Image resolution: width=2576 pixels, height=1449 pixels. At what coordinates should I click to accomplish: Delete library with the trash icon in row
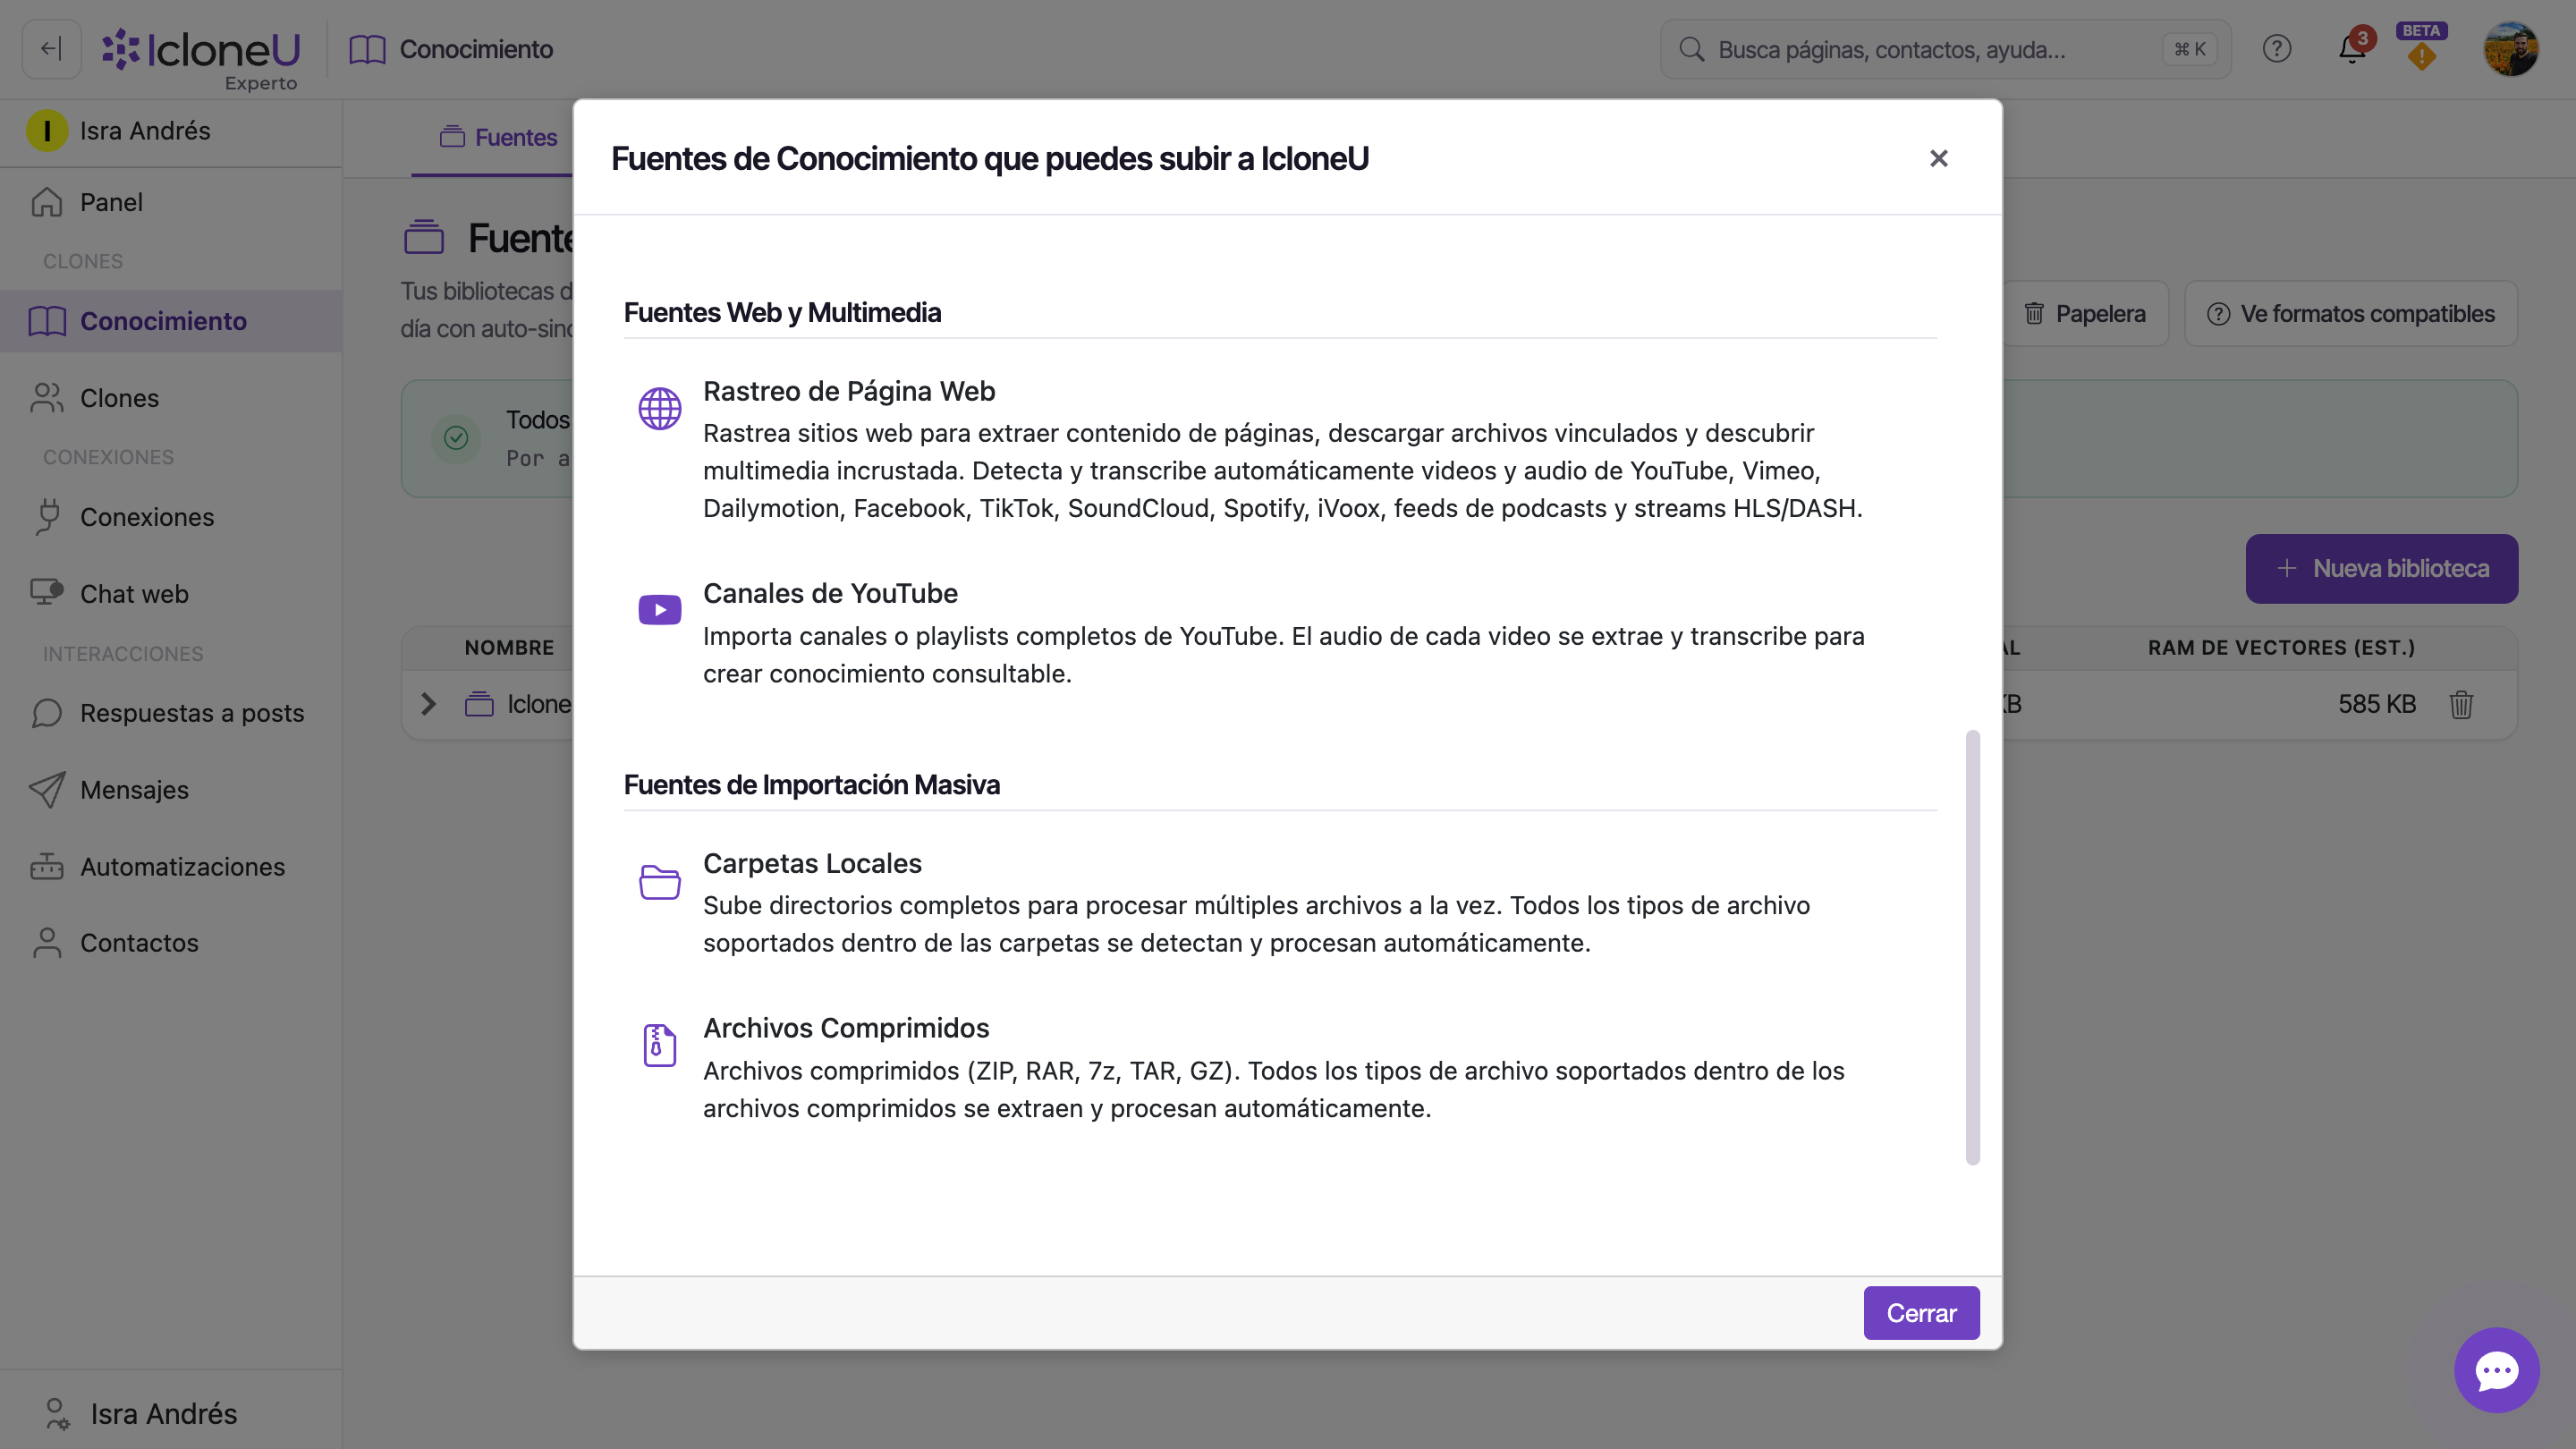pyautogui.click(x=2461, y=704)
